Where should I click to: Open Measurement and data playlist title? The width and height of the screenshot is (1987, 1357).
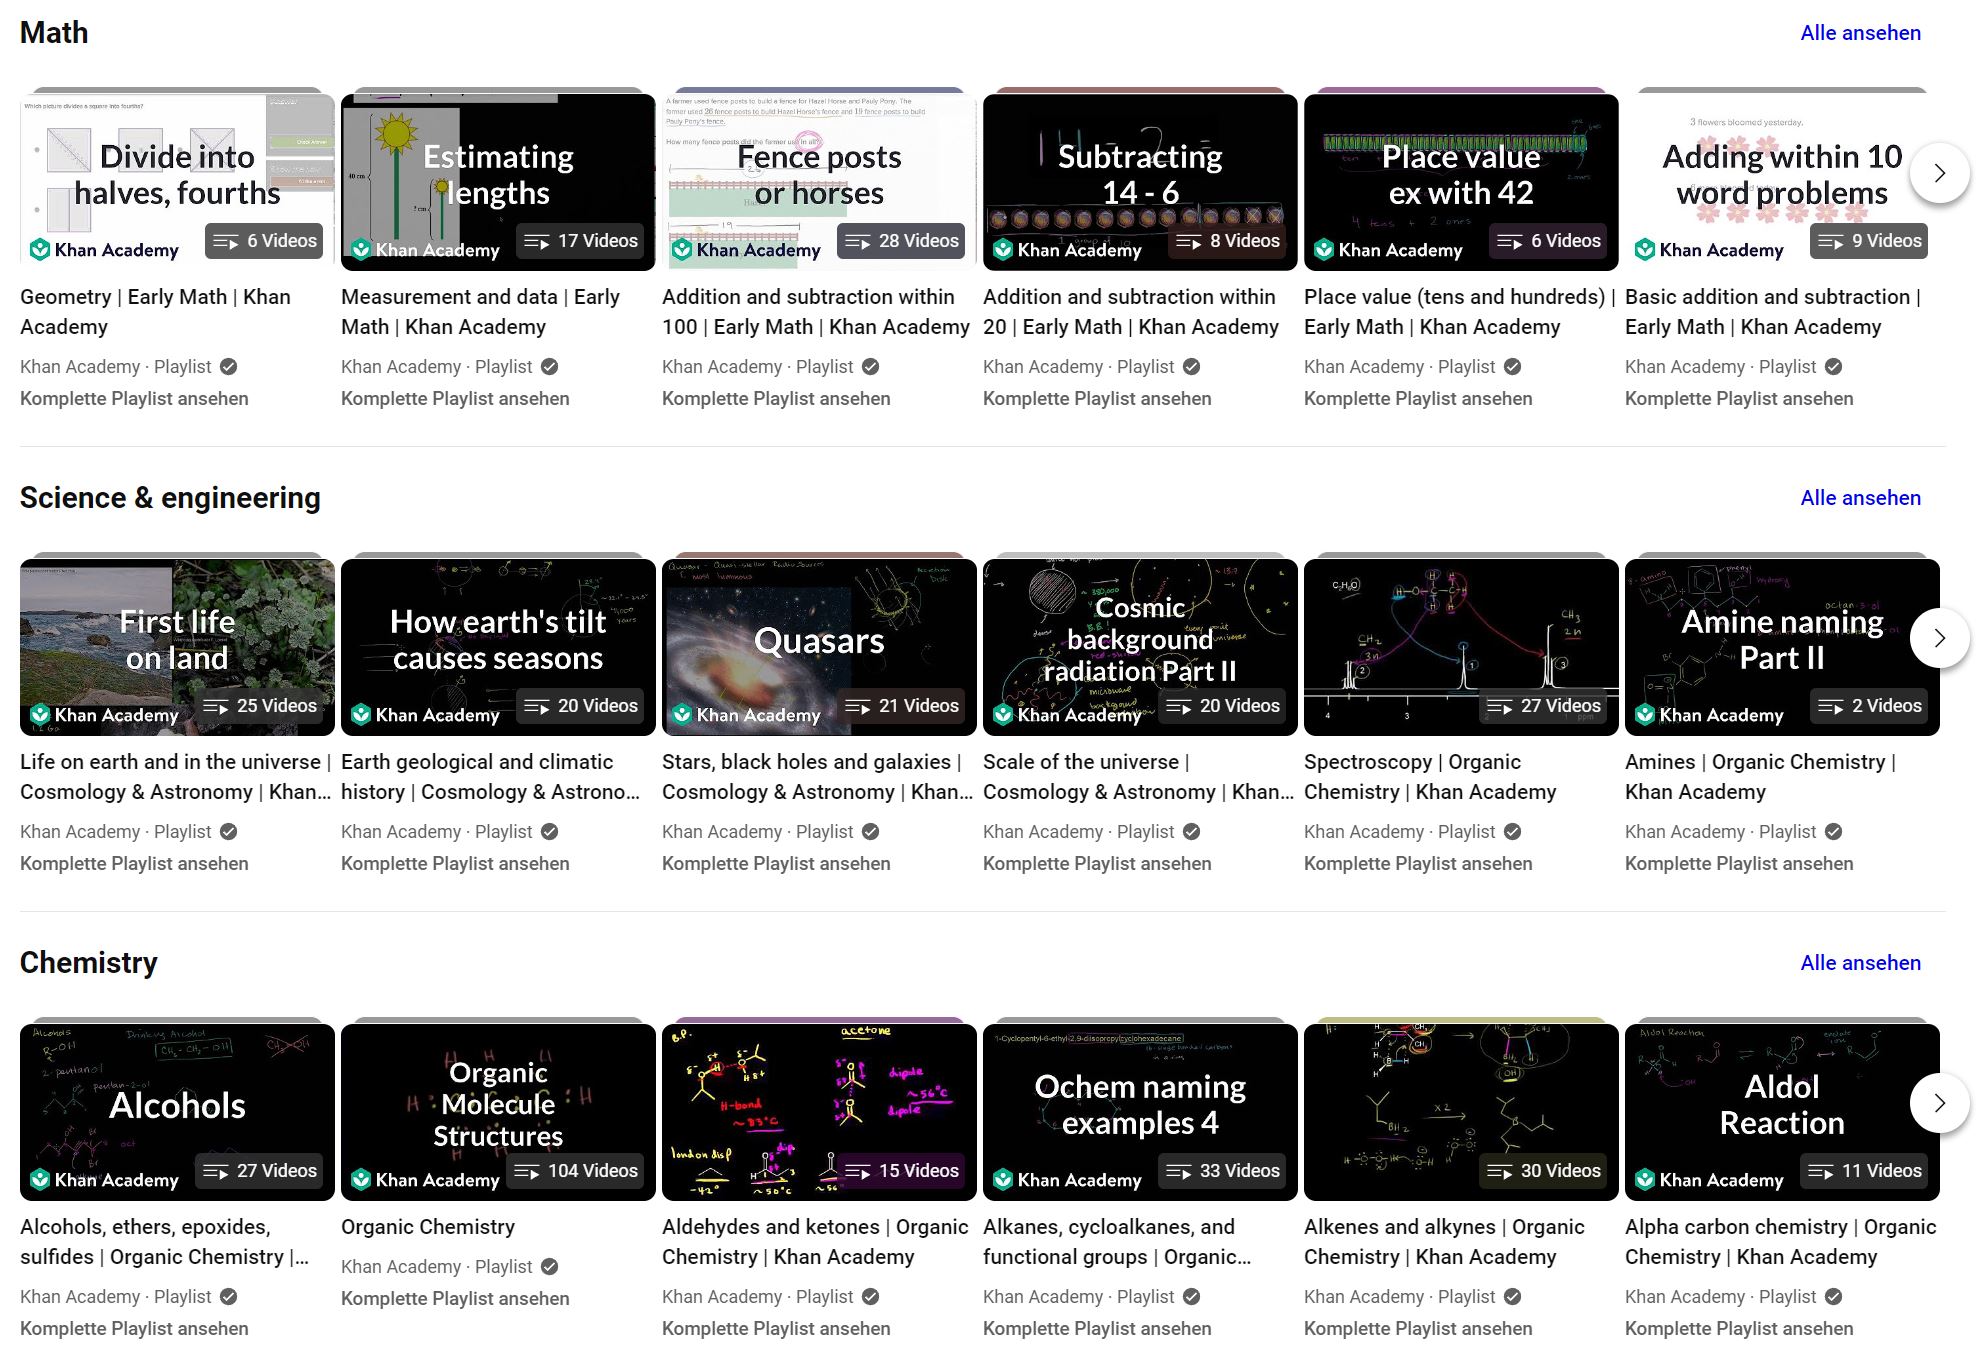480,312
